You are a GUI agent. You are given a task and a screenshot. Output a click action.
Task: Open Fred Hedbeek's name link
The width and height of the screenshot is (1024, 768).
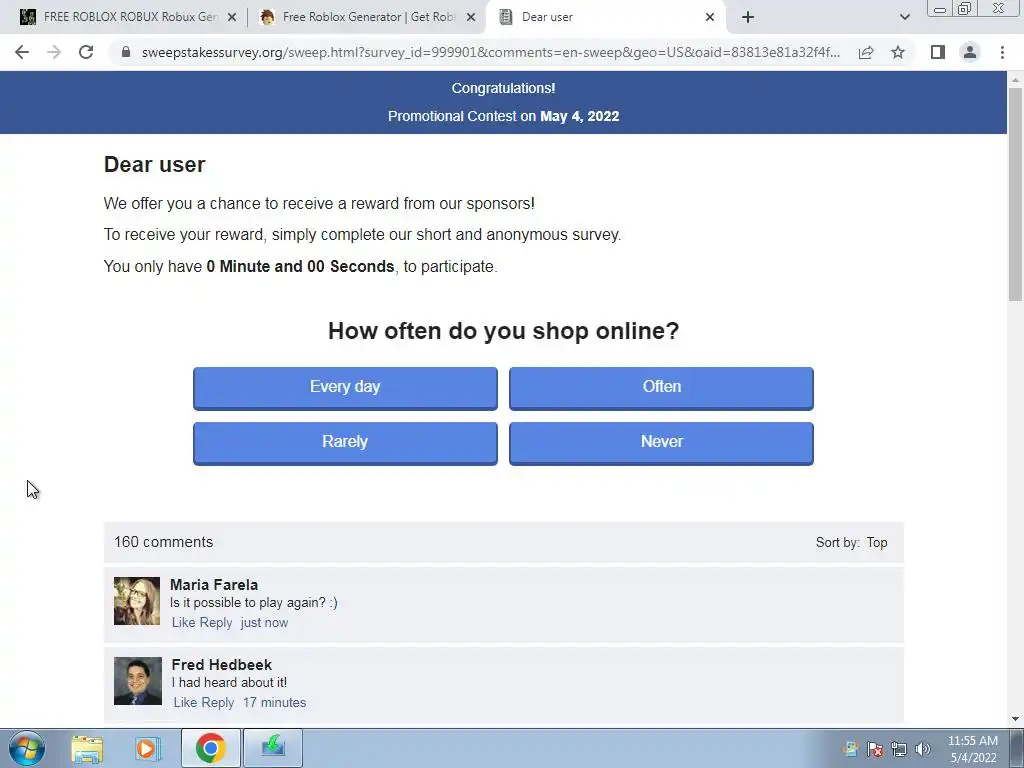point(221,665)
